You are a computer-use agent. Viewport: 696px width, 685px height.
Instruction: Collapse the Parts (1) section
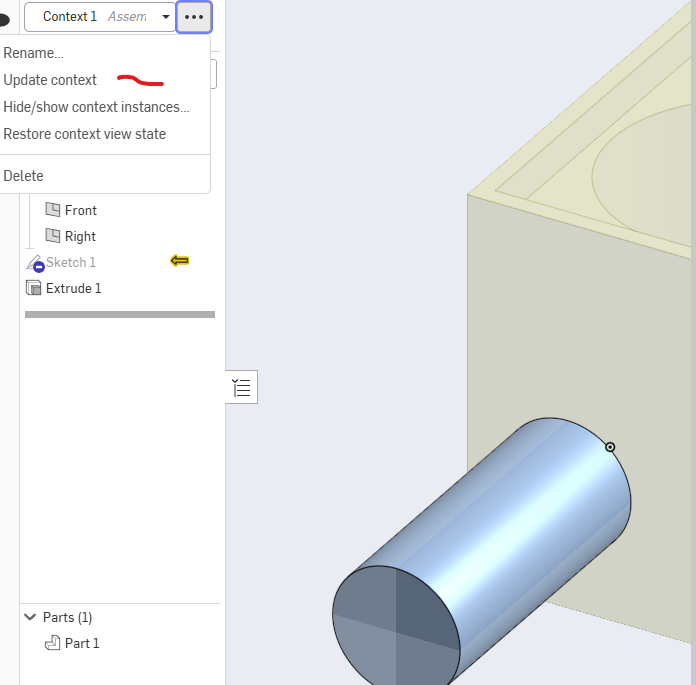(30, 617)
